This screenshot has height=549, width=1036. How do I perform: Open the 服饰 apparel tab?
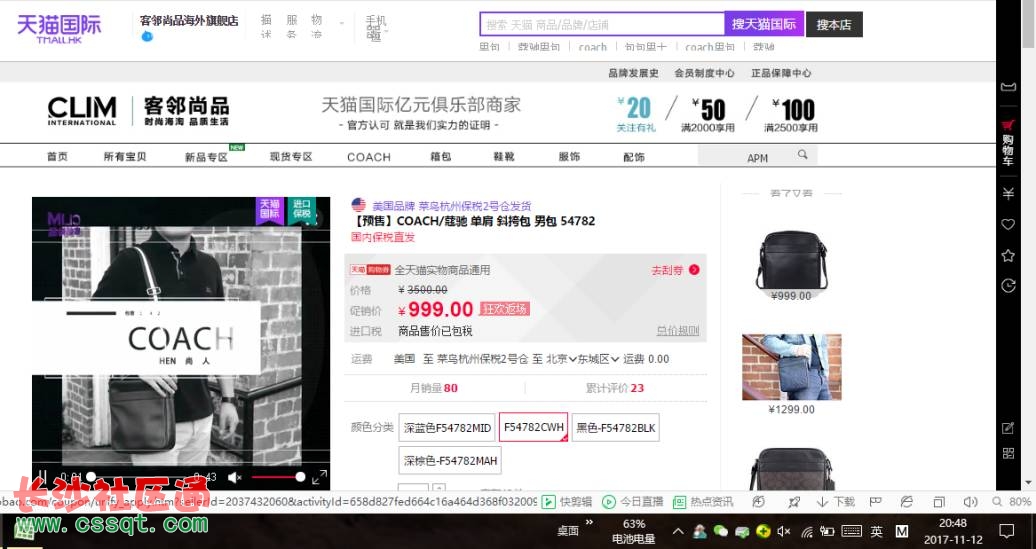tap(570, 157)
